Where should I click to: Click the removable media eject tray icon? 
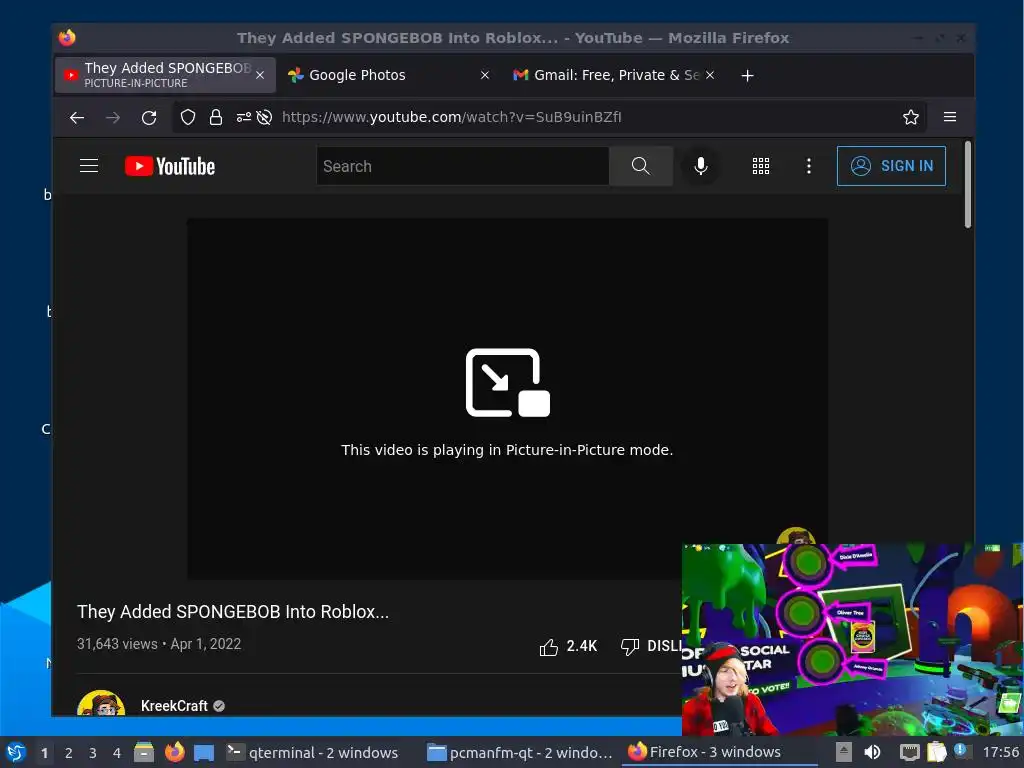pos(844,752)
